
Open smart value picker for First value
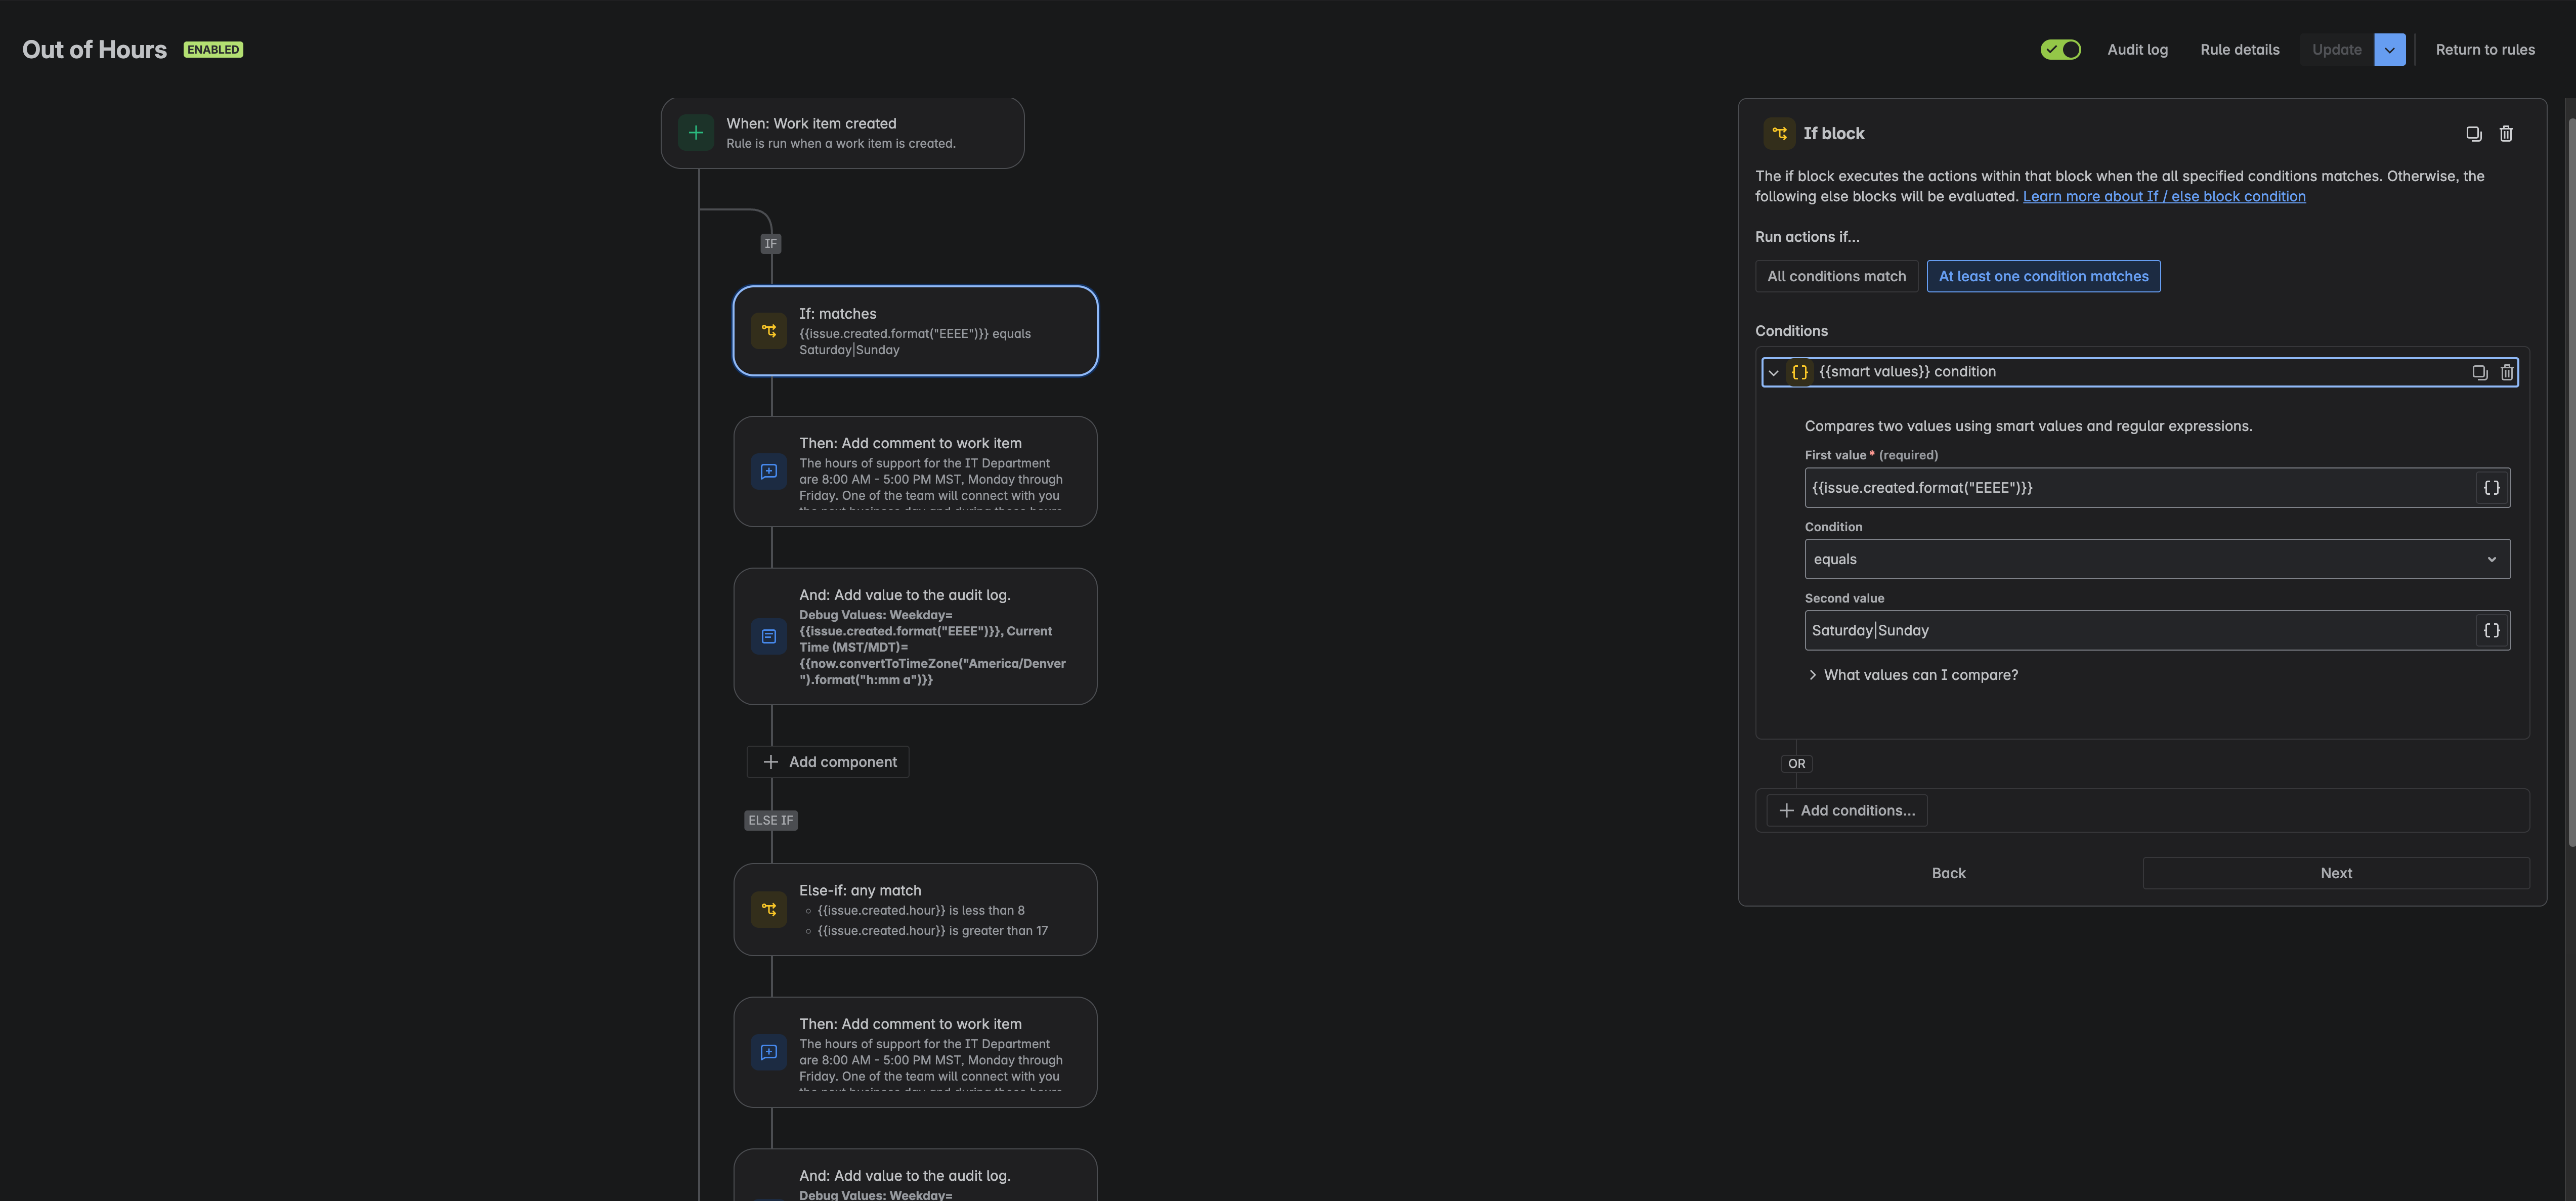pyautogui.click(x=2491, y=488)
